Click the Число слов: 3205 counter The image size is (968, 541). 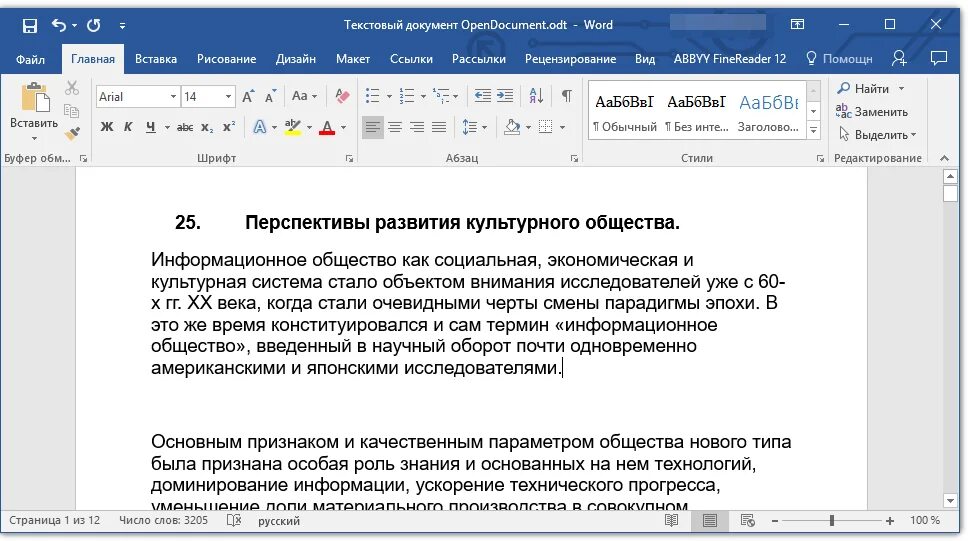coord(164,521)
